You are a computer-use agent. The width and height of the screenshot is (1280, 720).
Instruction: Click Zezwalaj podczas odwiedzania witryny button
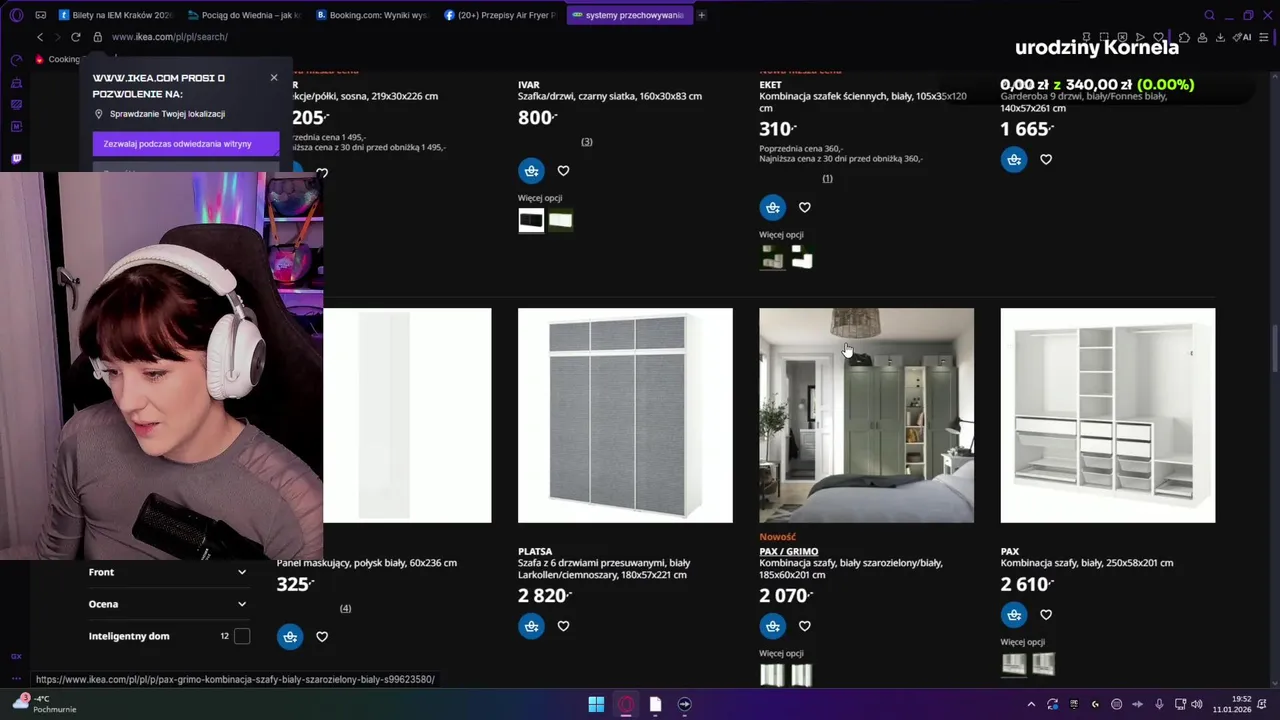pyautogui.click(x=186, y=144)
